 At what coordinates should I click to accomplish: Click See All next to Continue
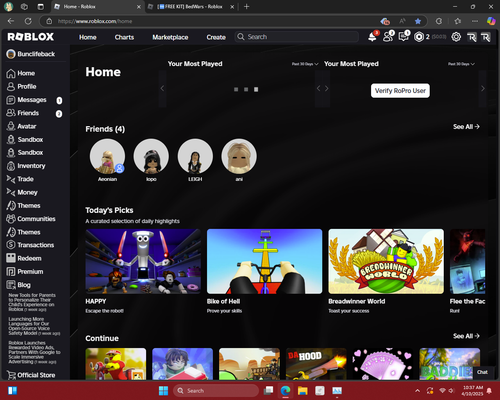(466, 336)
